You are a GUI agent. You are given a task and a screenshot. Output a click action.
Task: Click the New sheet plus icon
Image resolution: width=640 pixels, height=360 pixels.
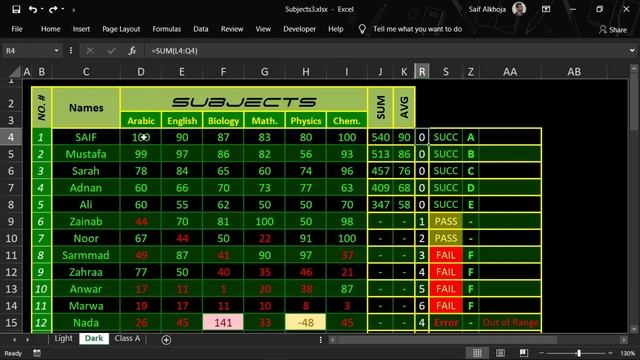tap(166, 340)
